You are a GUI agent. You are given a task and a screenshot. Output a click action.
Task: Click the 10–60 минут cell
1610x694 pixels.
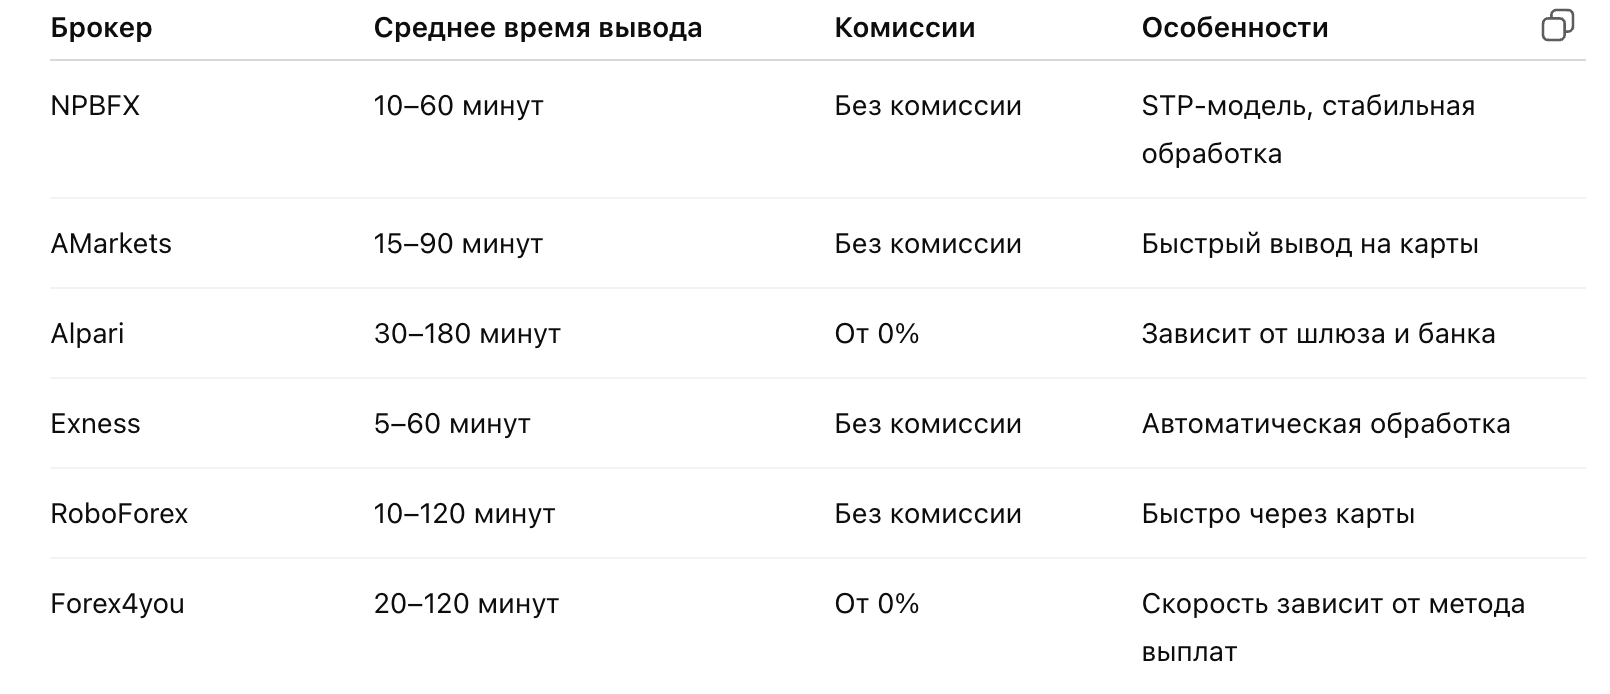(458, 106)
